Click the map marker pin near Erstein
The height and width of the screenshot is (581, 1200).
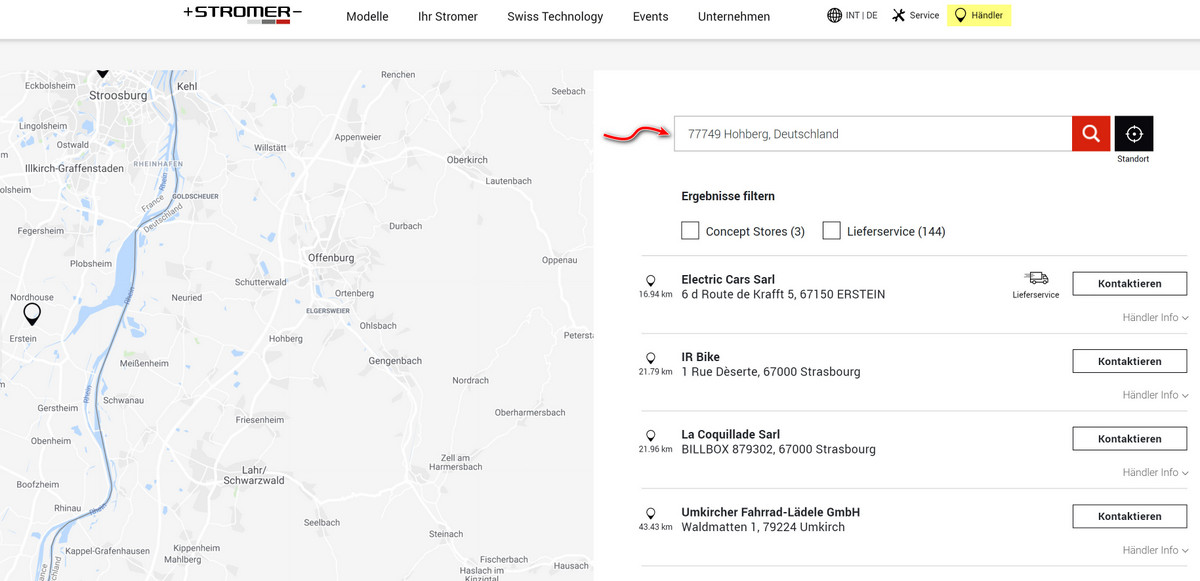pos(32,314)
